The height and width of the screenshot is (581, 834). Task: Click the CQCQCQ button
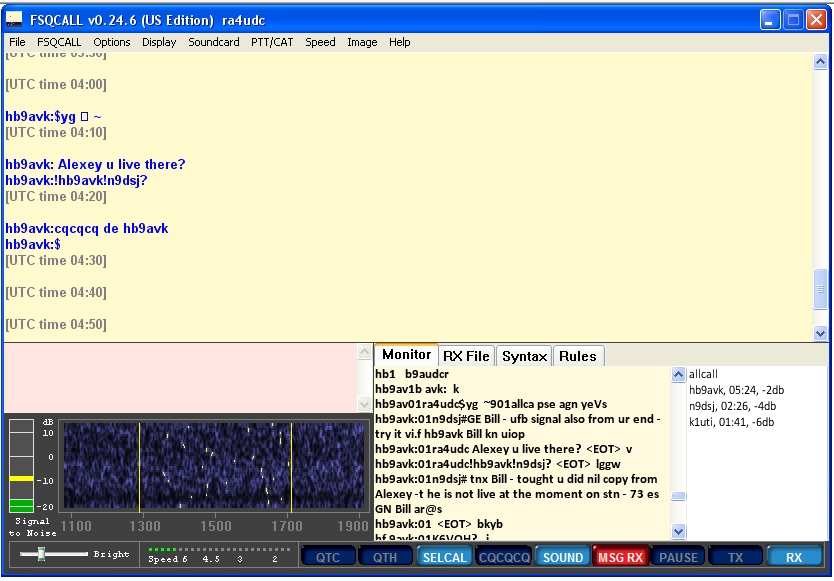pyautogui.click(x=503, y=557)
